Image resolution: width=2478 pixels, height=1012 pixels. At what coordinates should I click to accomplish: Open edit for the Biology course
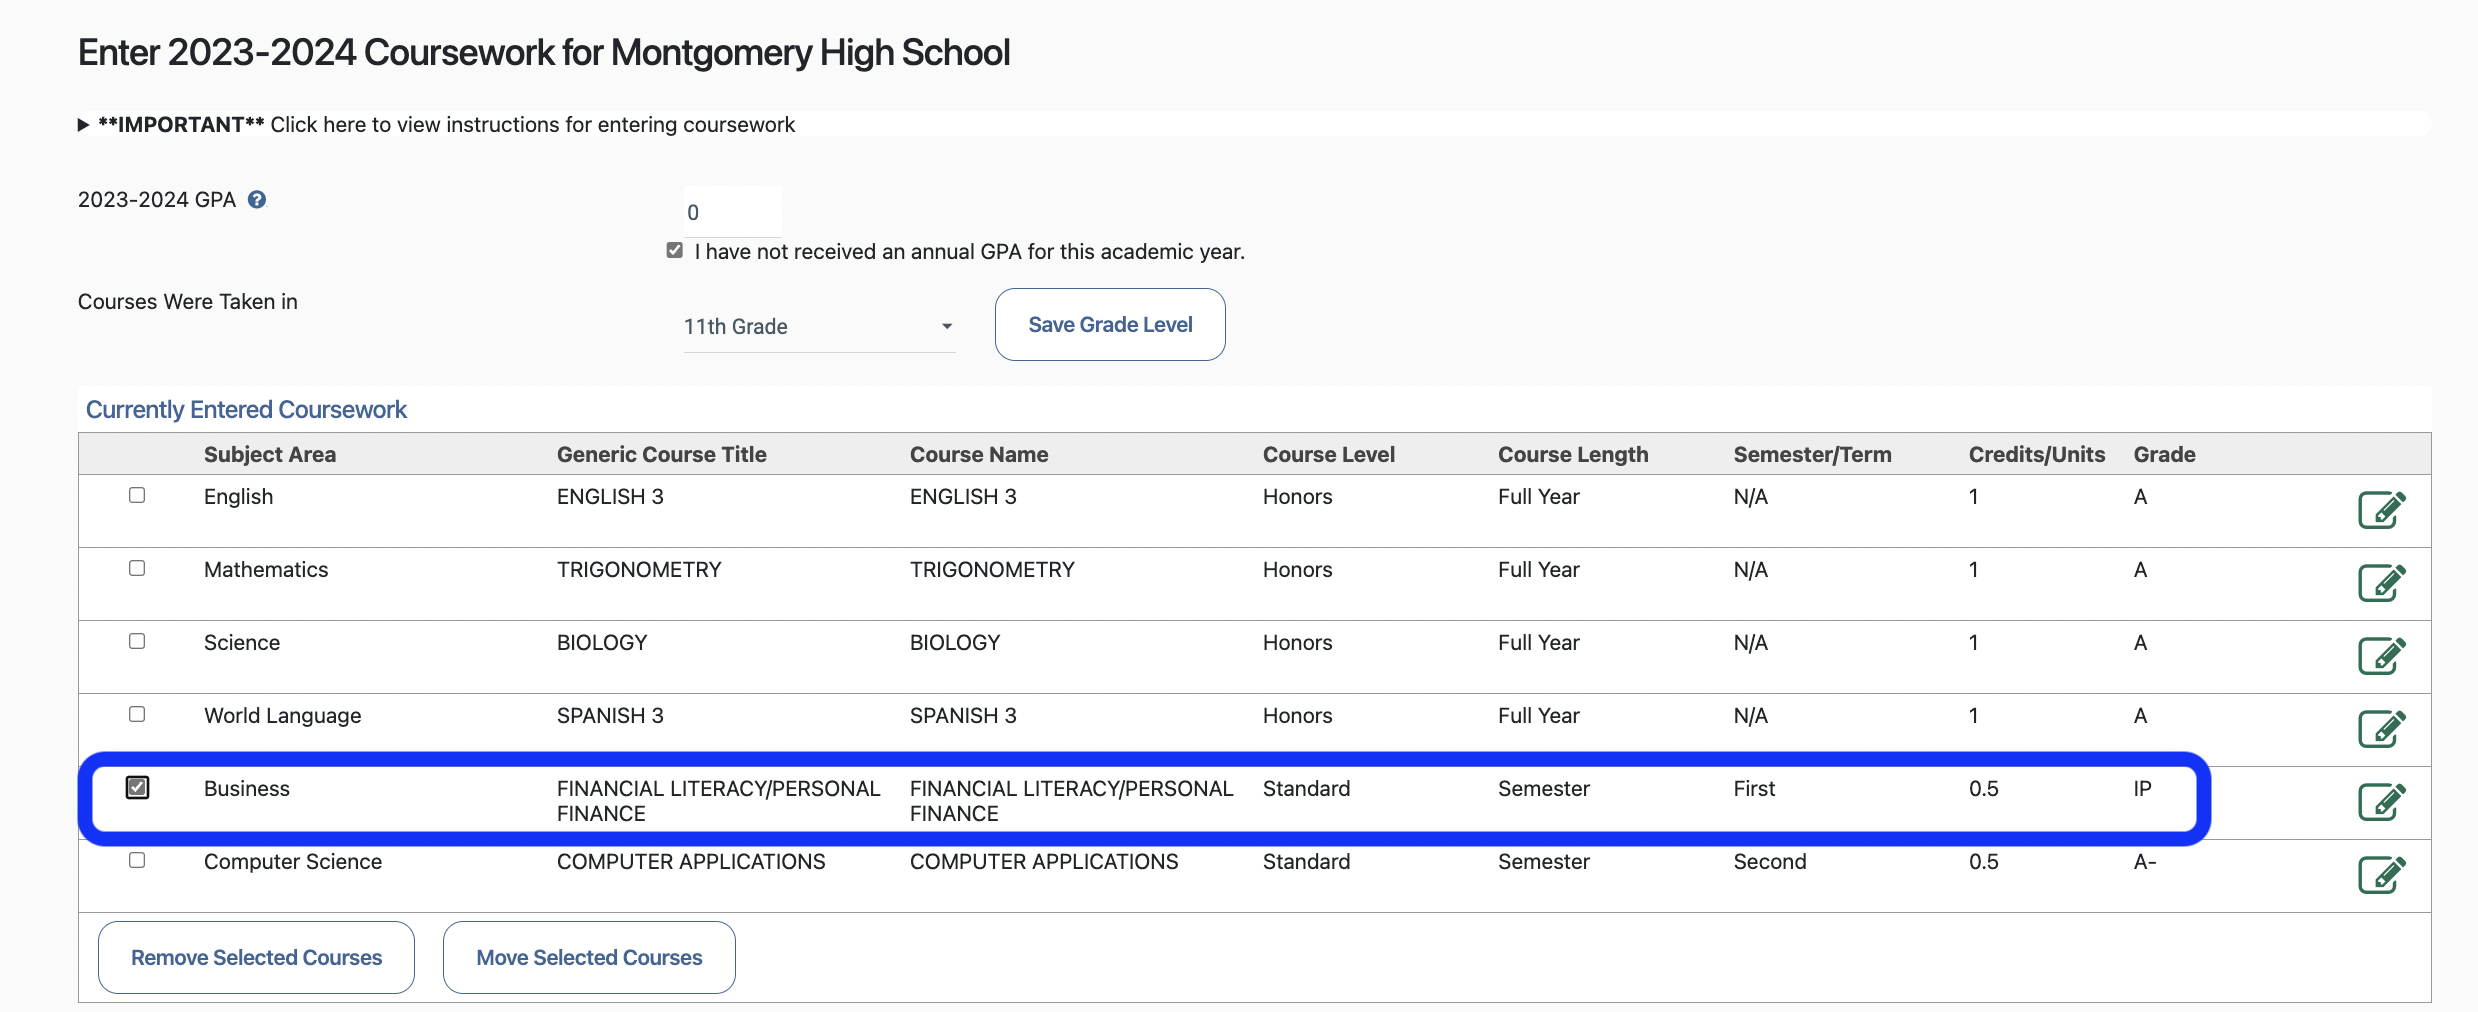click(2381, 656)
